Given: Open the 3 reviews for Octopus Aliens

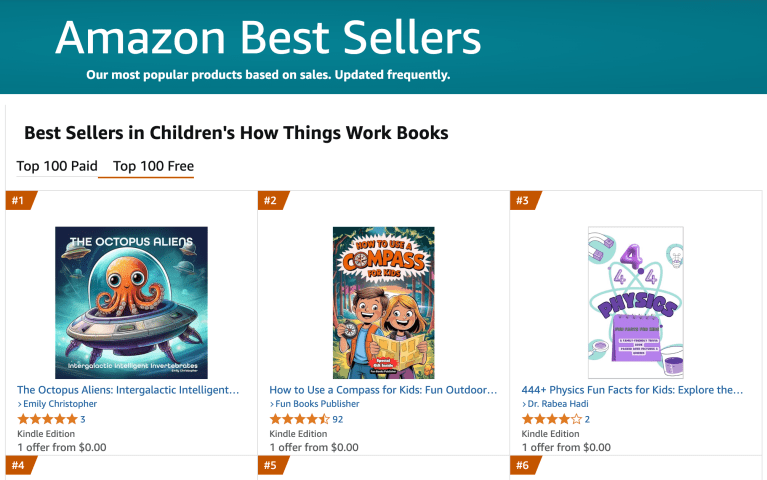Looking at the screenshot, I should click(x=83, y=419).
